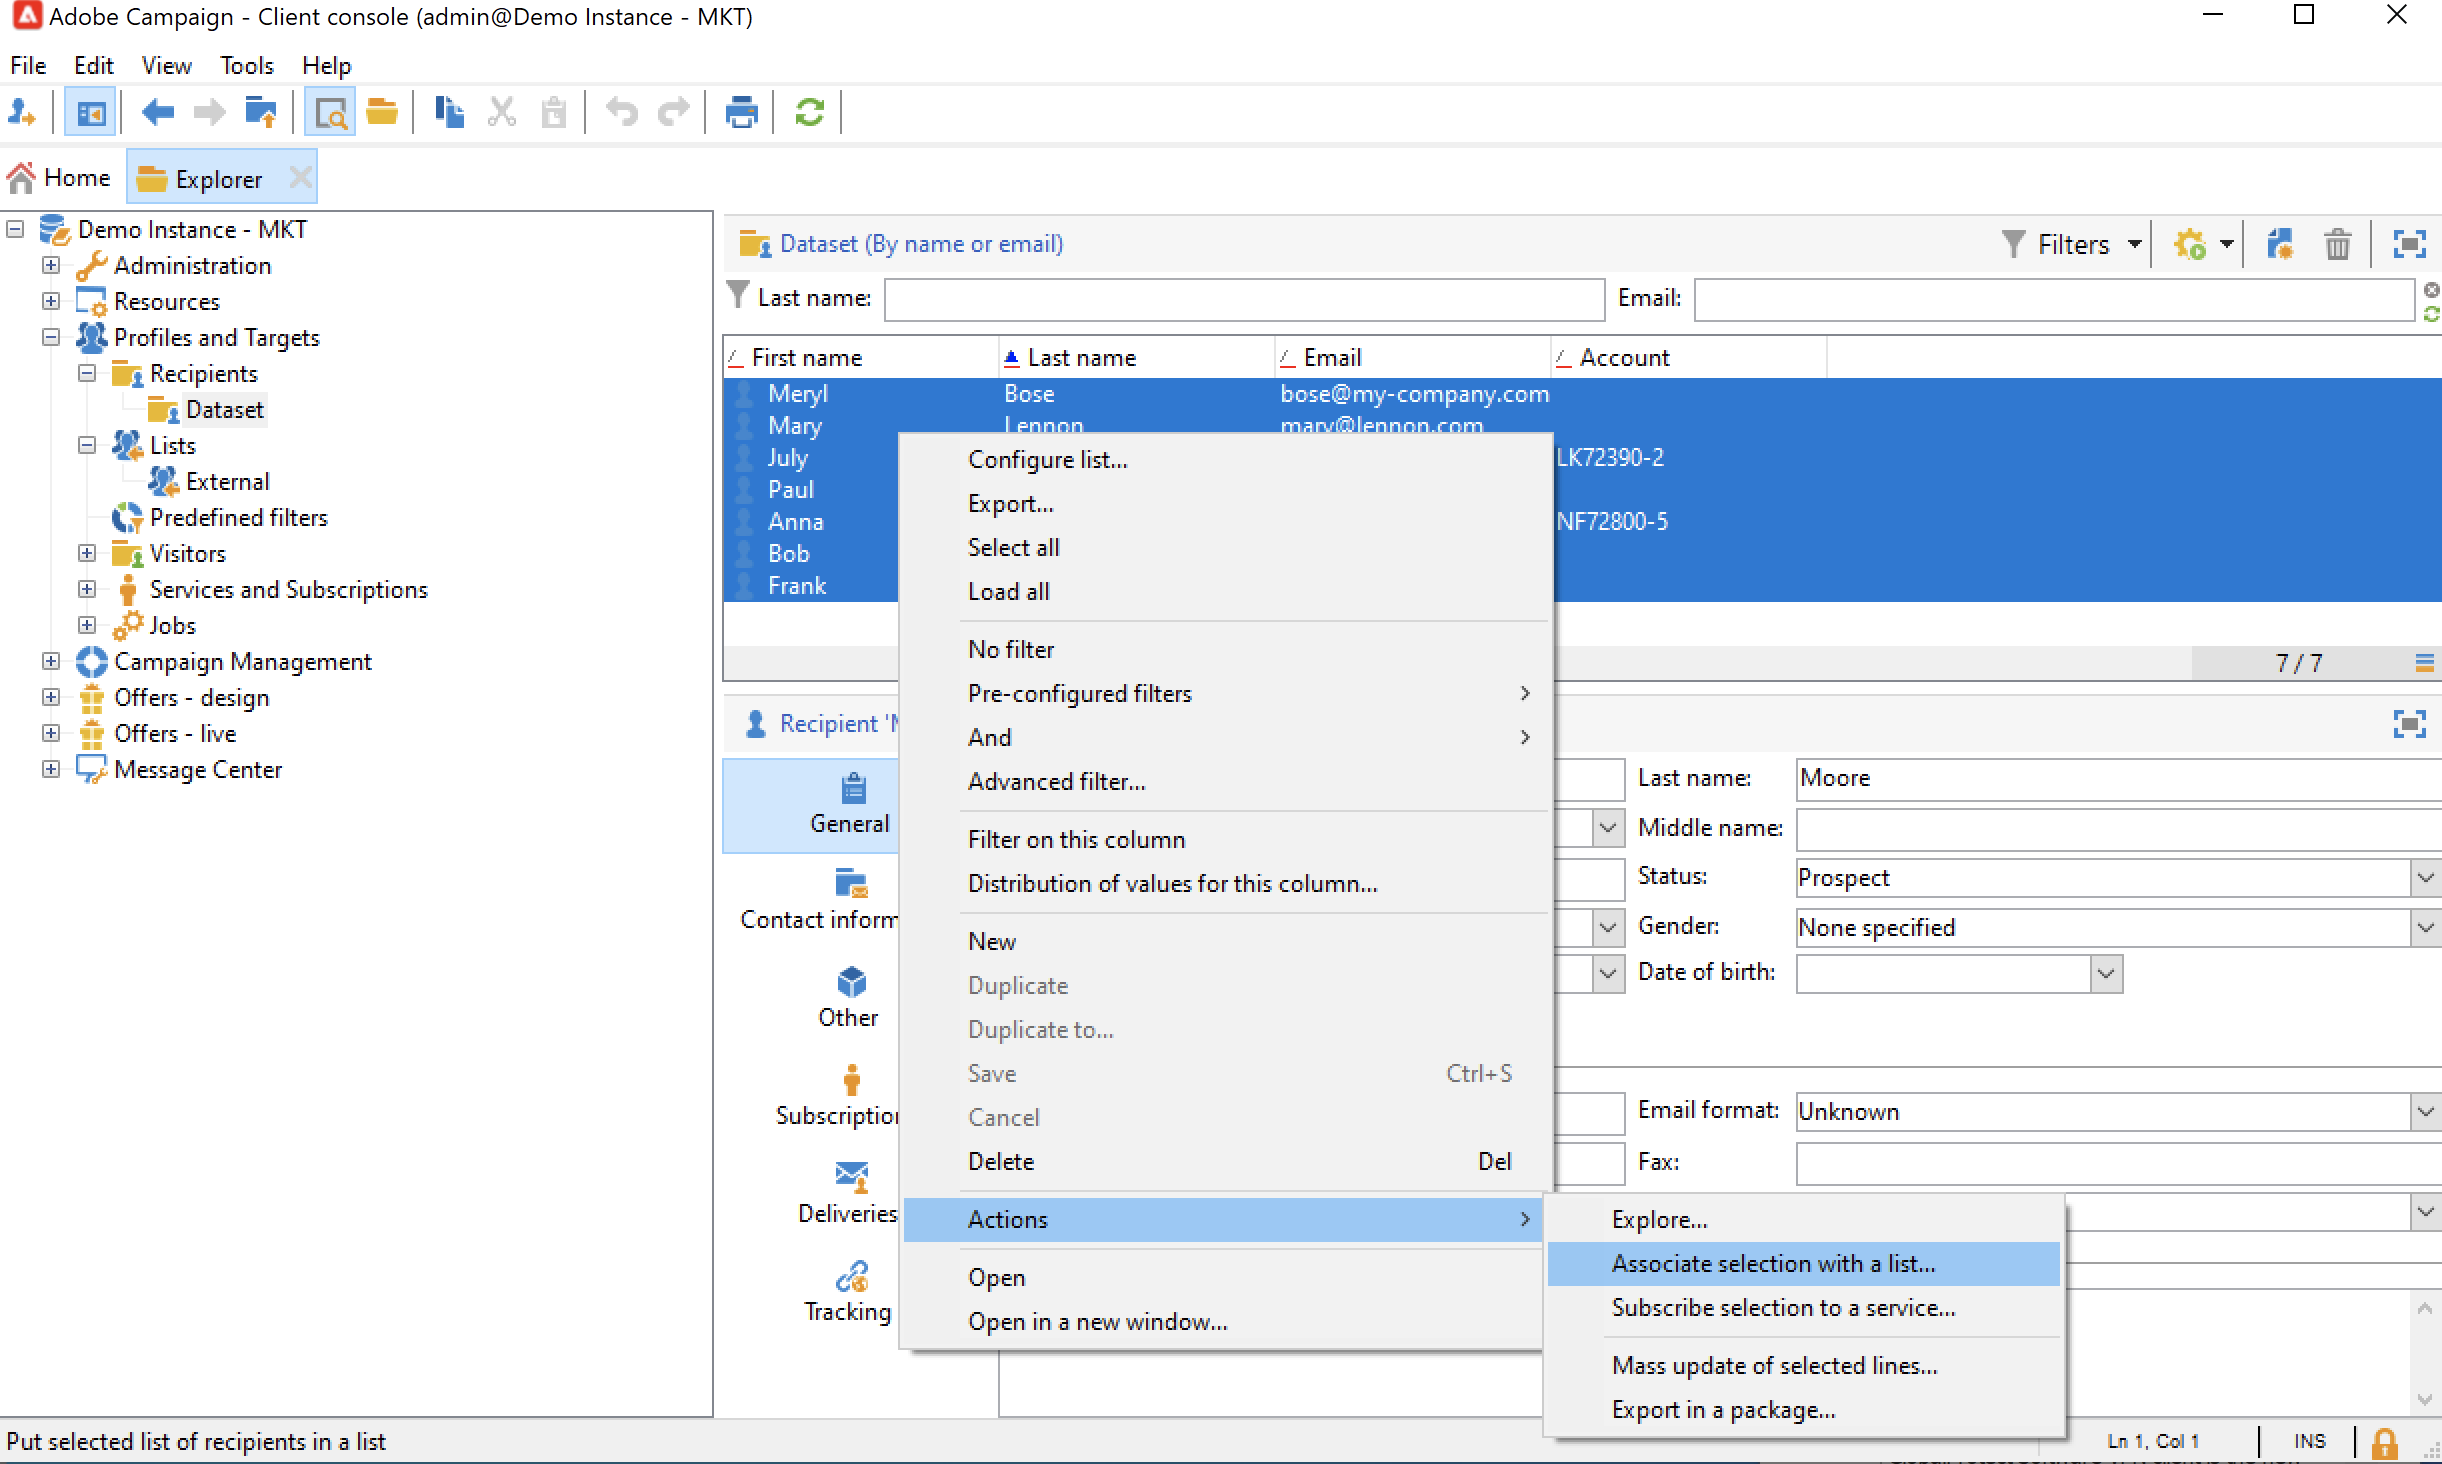Expand the Campaign Management tree node

coord(51,662)
